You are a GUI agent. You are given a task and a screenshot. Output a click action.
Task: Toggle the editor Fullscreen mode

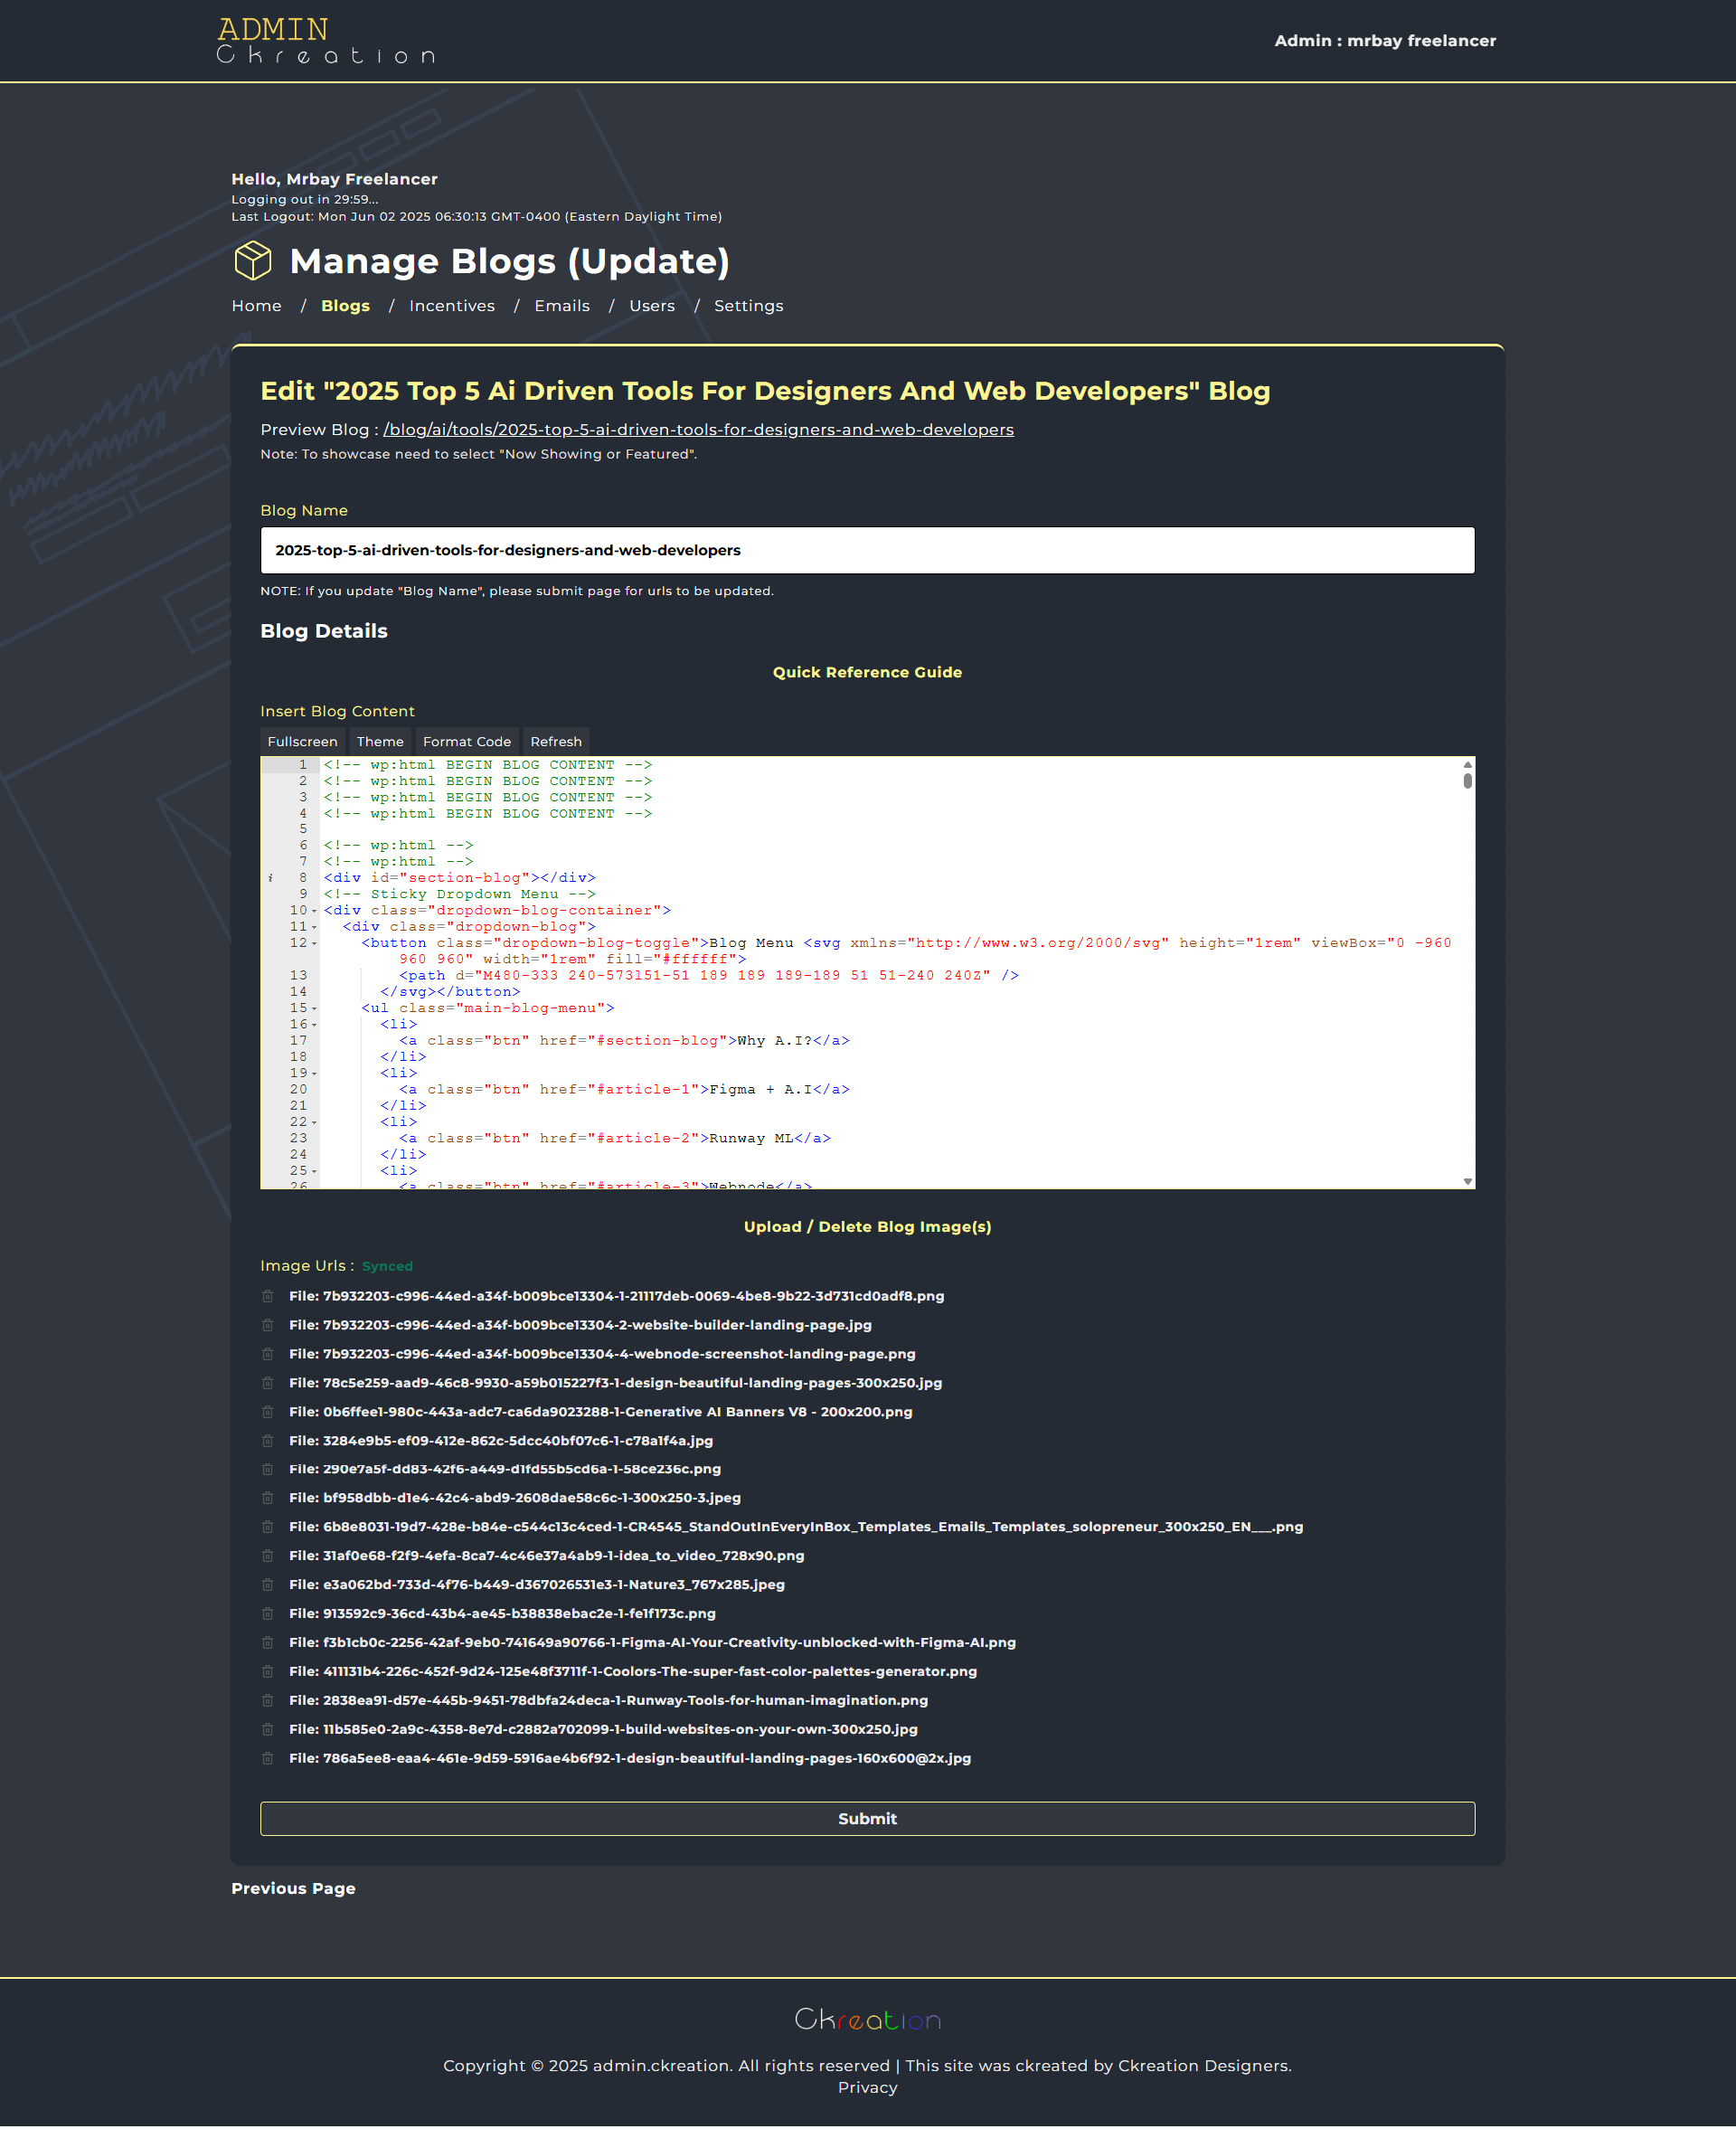(x=302, y=741)
